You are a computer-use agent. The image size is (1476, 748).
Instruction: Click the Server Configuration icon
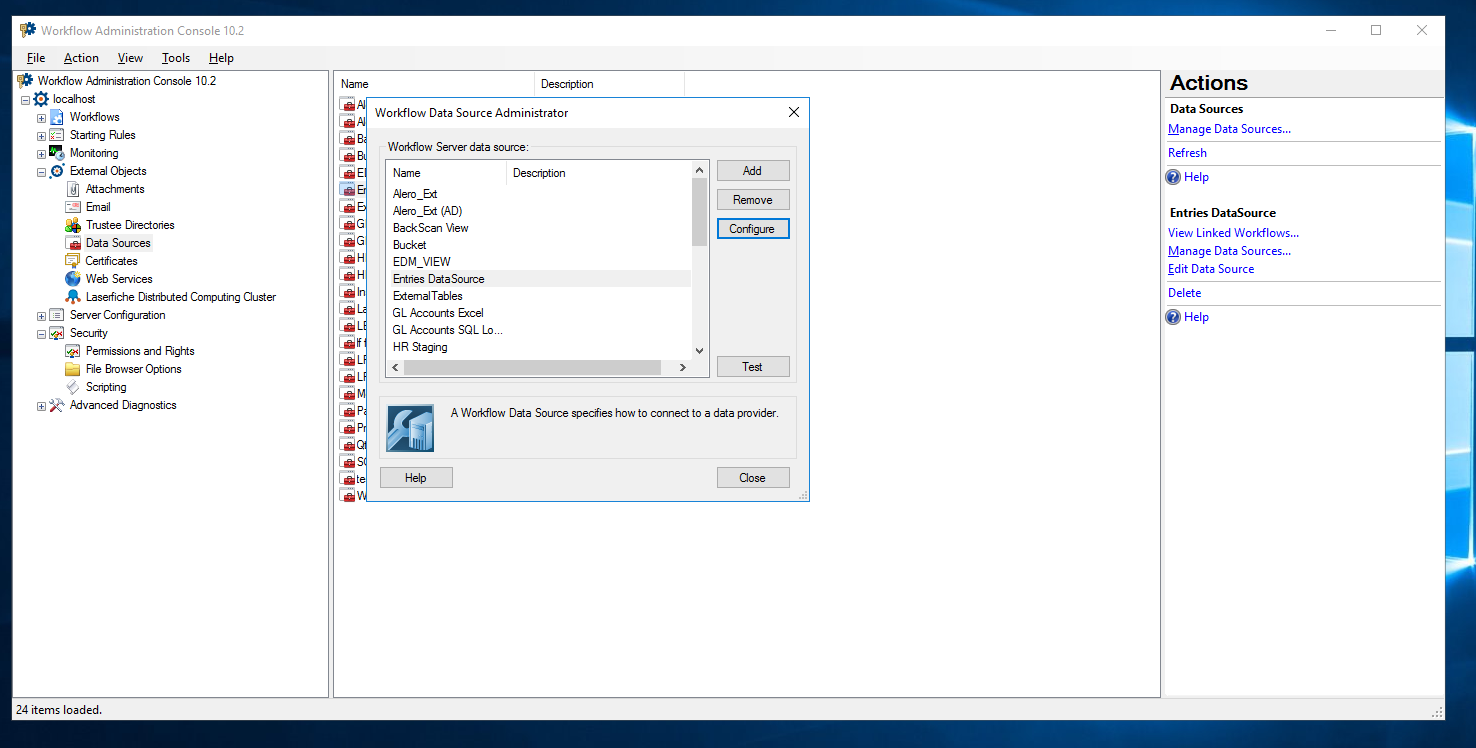click(x=57, y=315)
